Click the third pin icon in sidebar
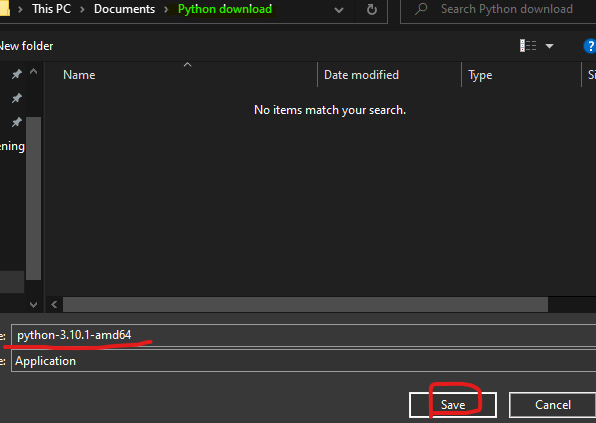The image size is (596, 423). pyautogui.click(x=16, y=122)
